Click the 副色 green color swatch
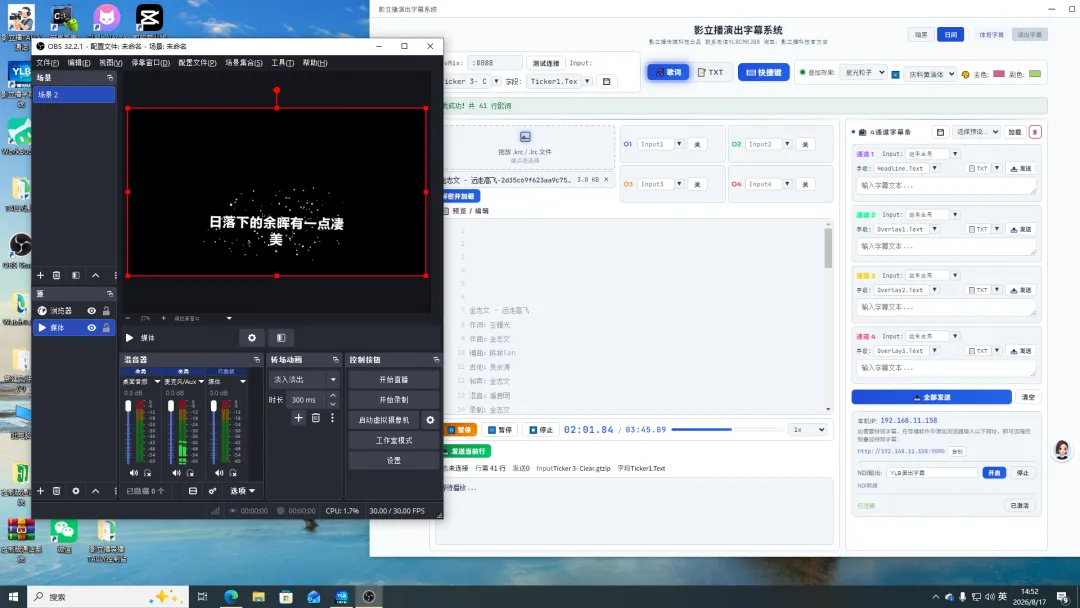The image size is (1080, 608). [x=1035, y=74]
